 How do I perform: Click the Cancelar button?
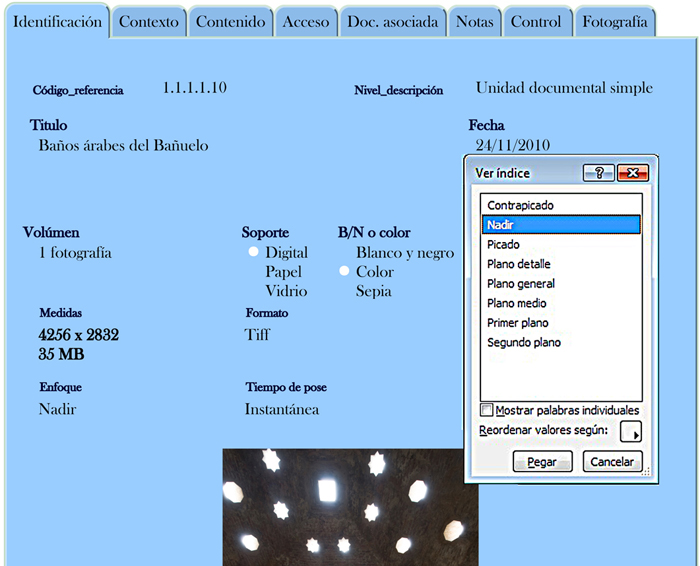click(x=612, y=462)
